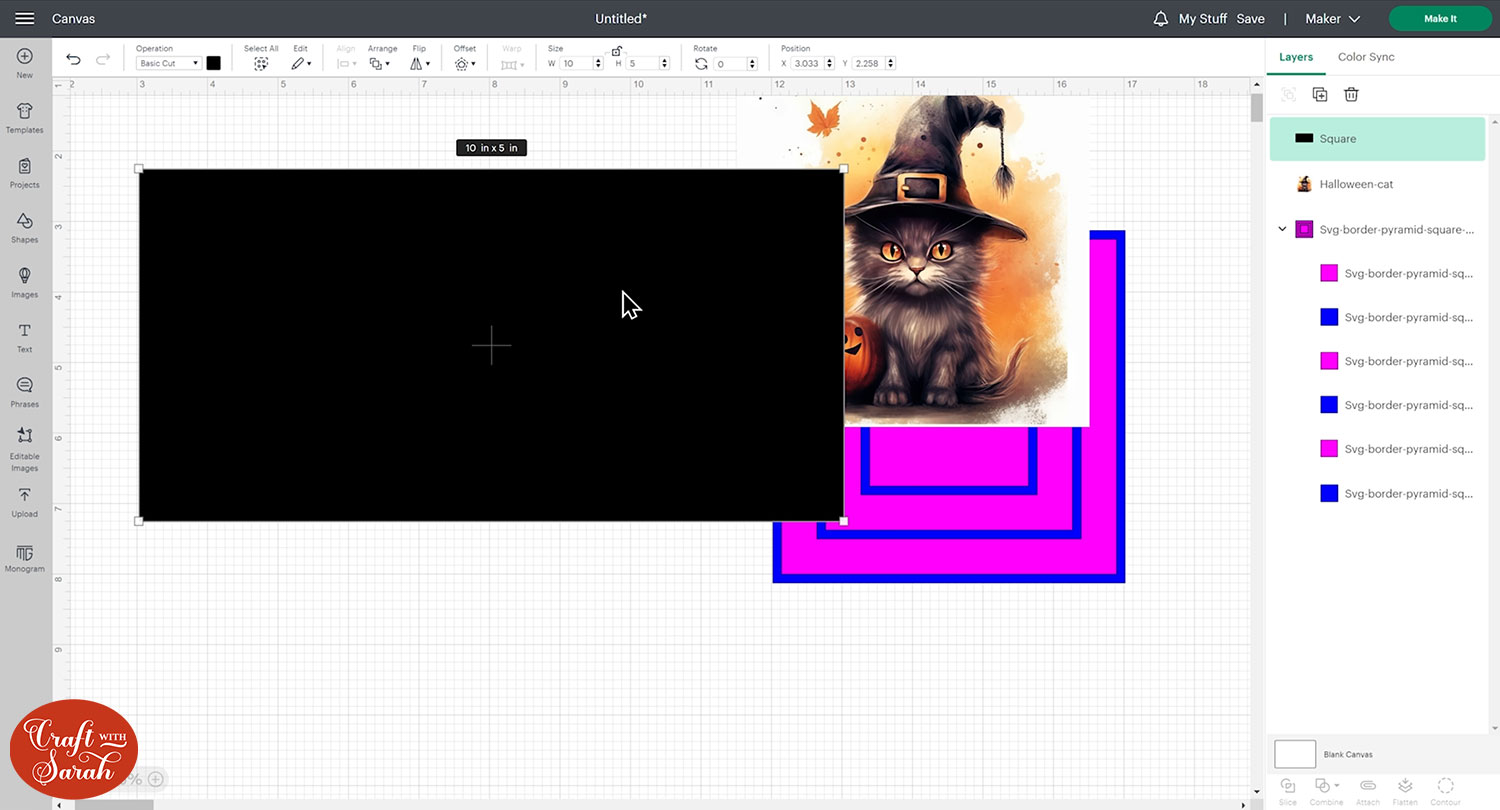
Task: Select the Square layer
Action: pyautogui.click(x=1377, y=139)
